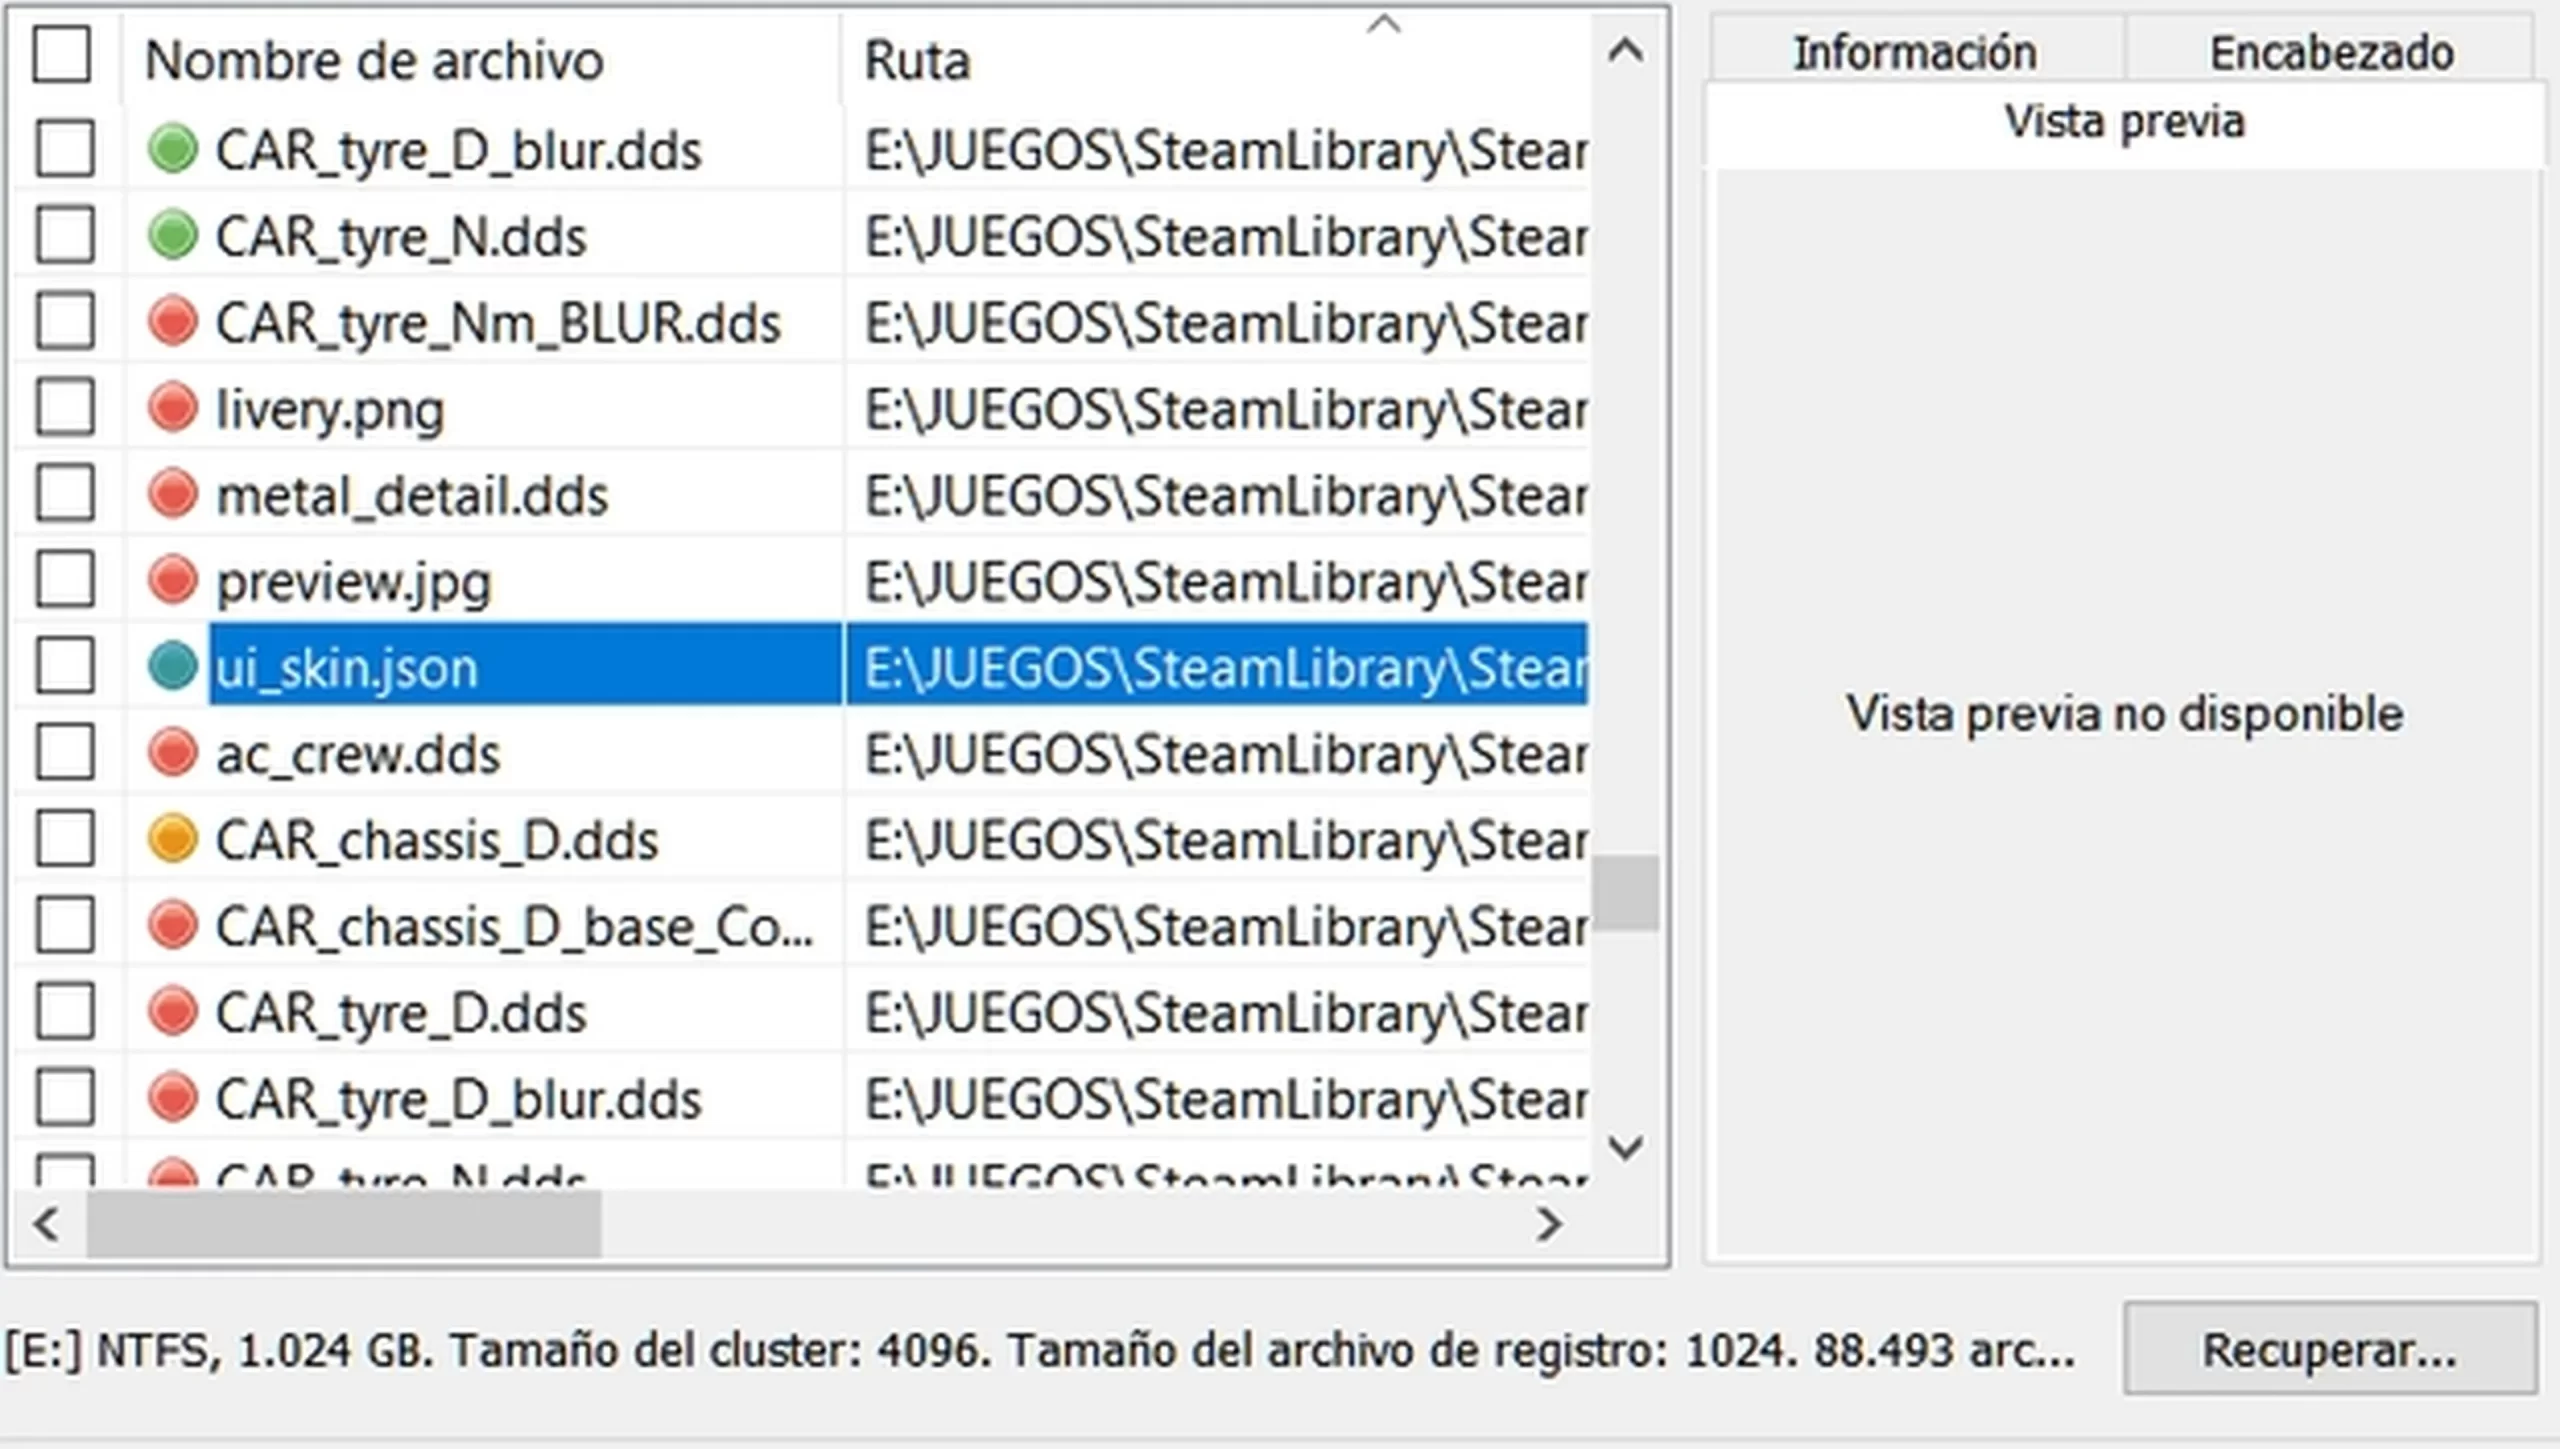The image size is (2560, 1449).
Task: Enable the checkbox for ui_skin.json
Action: click(65, 666)
